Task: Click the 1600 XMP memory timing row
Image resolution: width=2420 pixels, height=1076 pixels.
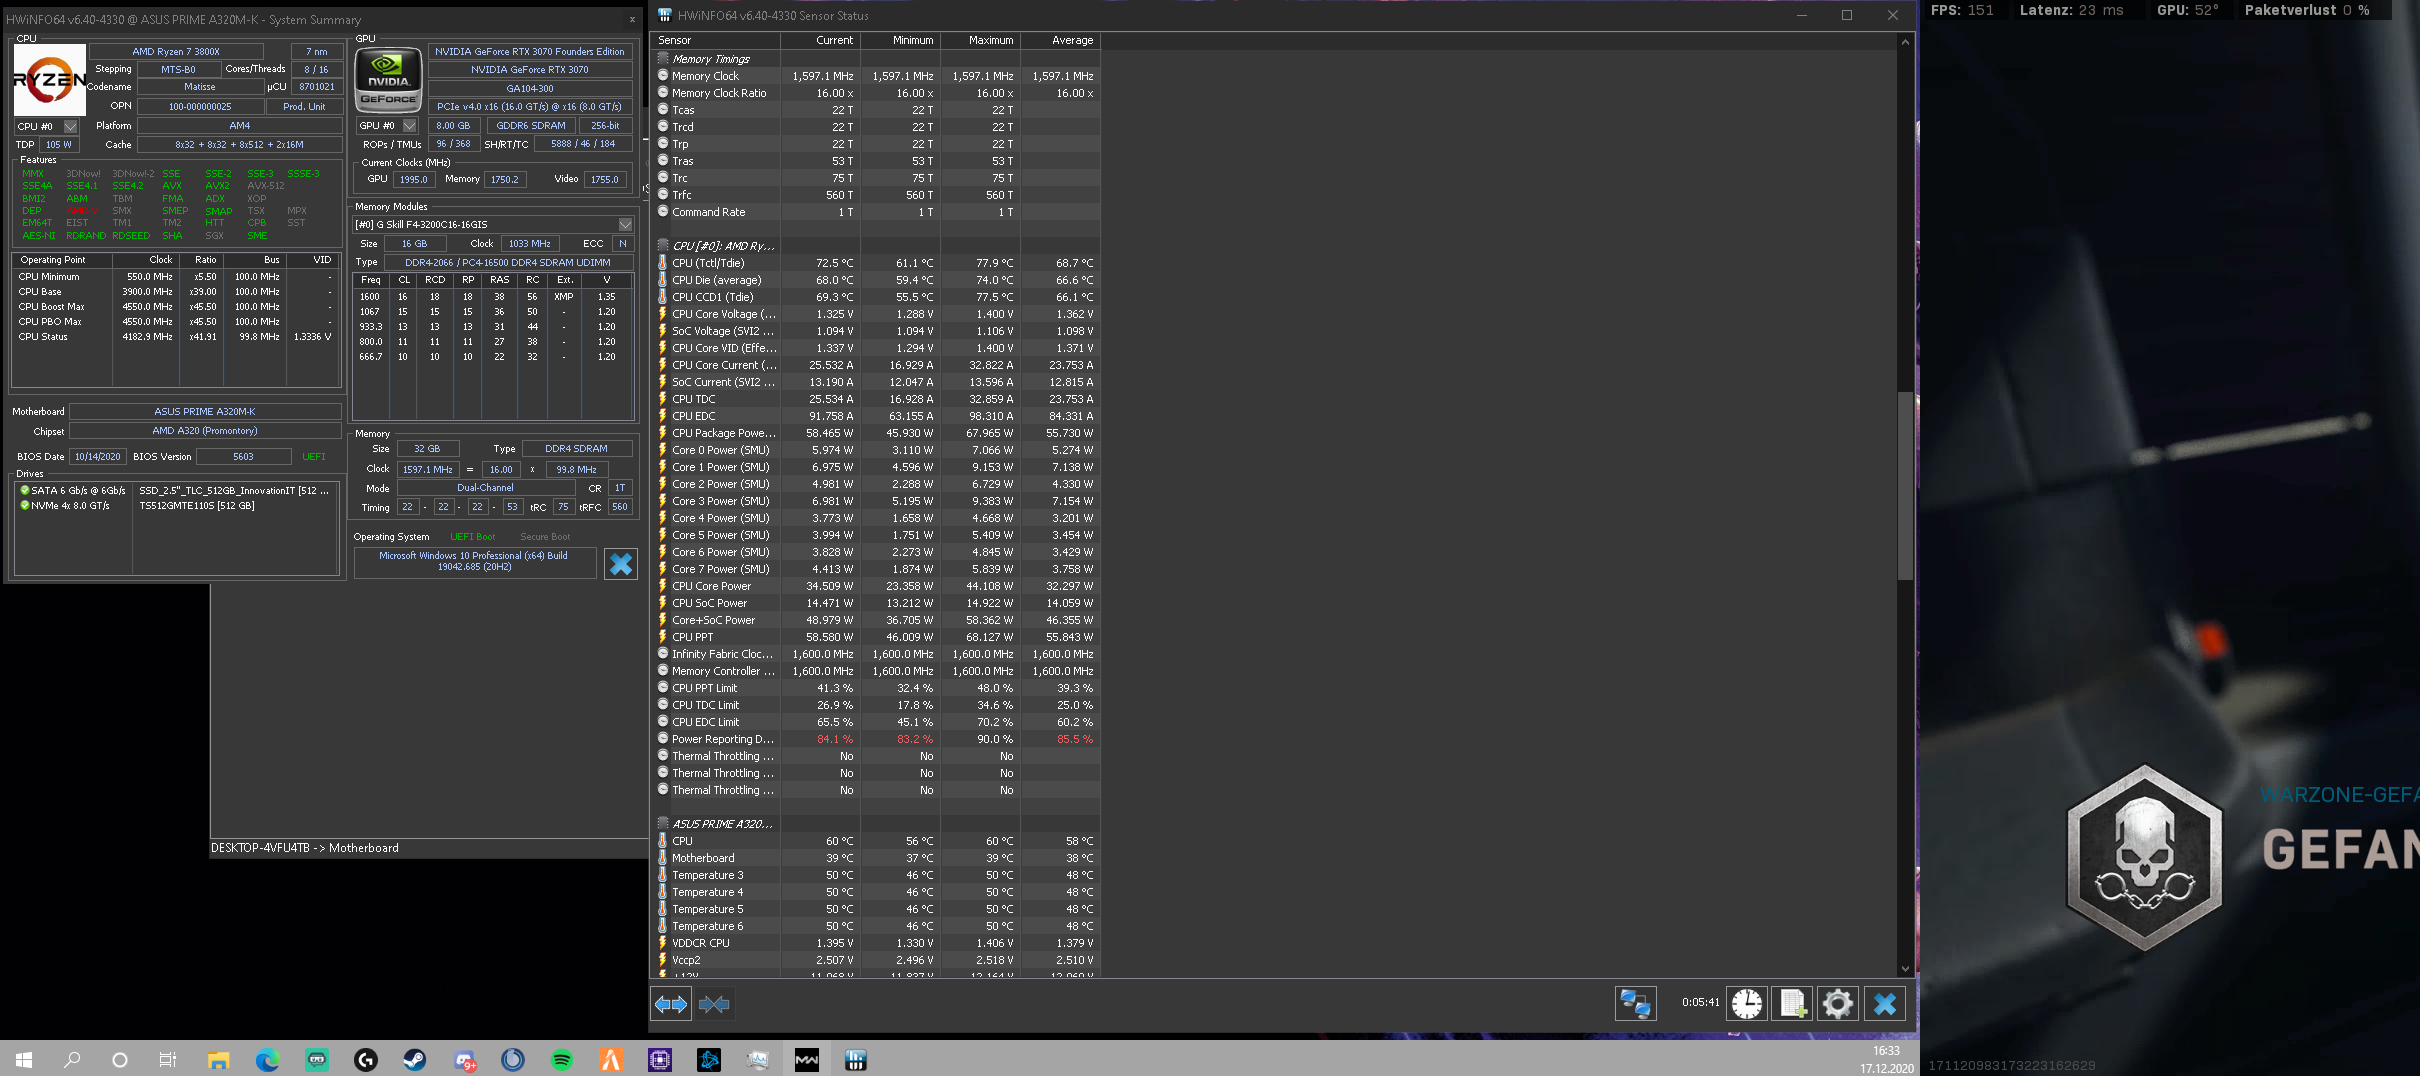Action: (x=493, y=297)
